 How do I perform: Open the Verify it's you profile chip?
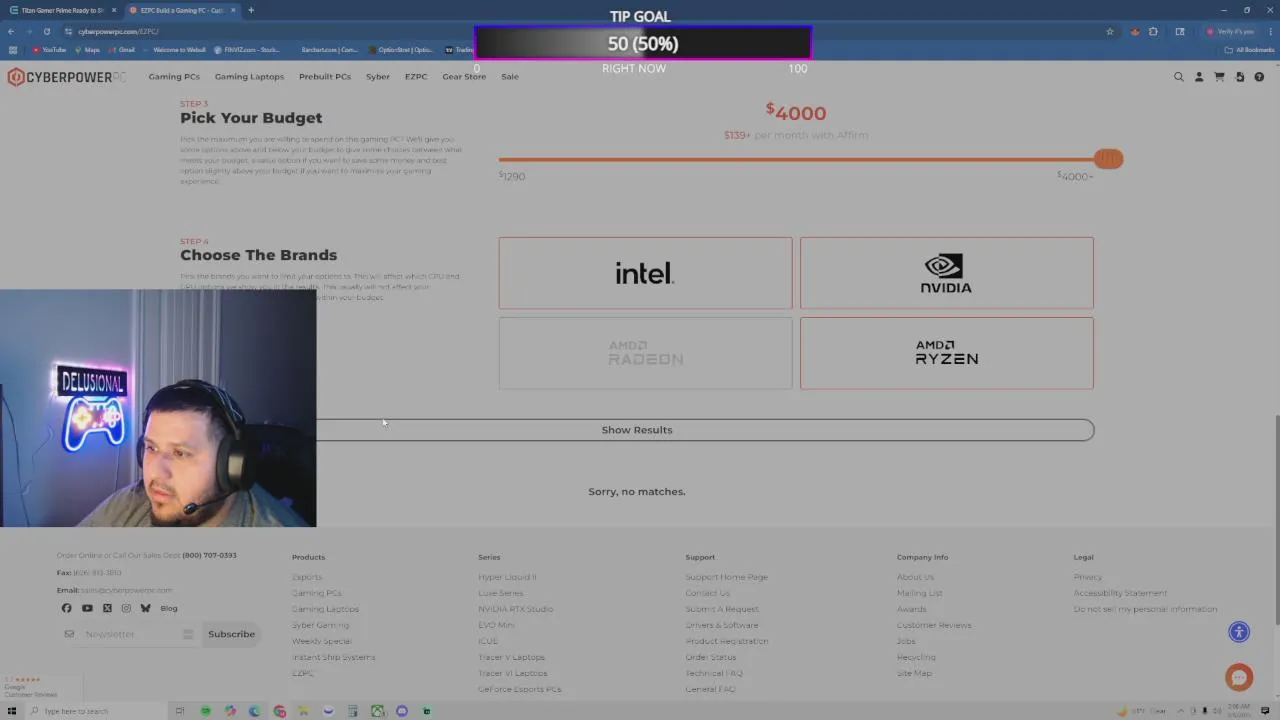tap(1230, 31)
